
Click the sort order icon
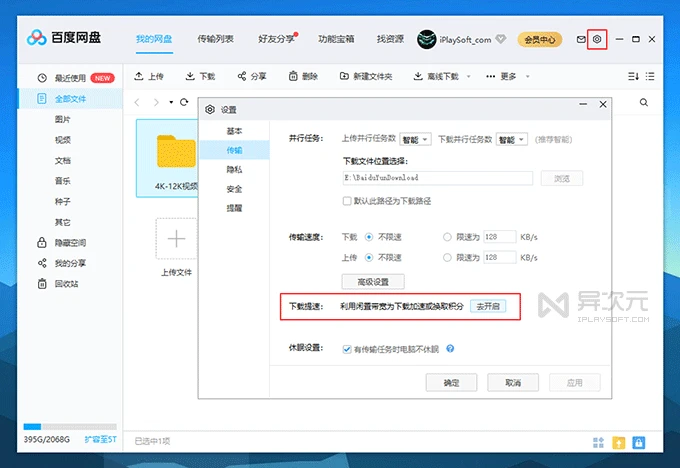click(x=633, y=76)
